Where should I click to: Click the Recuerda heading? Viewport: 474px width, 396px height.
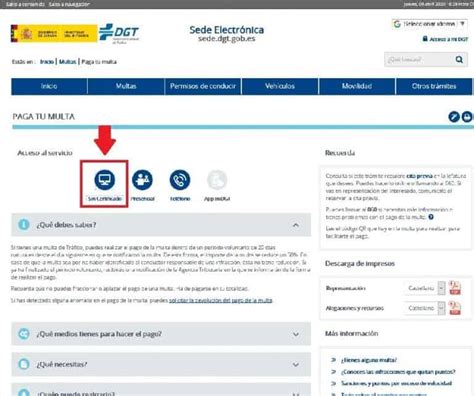[340, 153]
